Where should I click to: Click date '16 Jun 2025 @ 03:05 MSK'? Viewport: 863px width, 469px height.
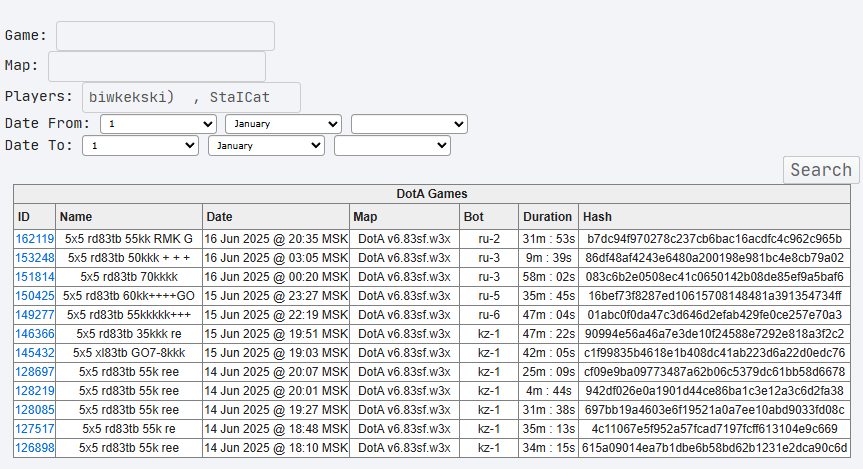(276, 258)
